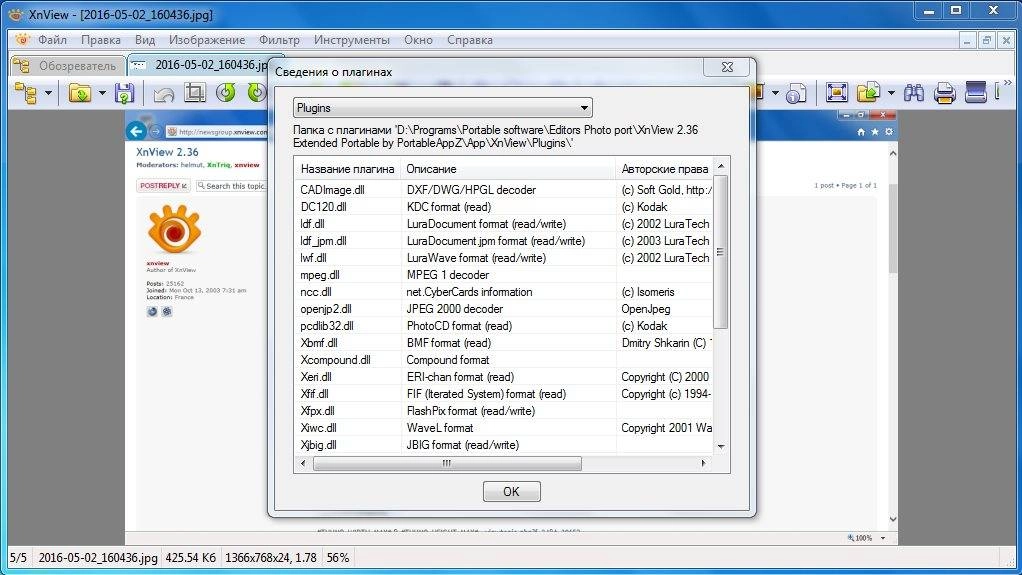The height and width of the screenshot is (575, 1022).
Task: Select the lwf.dll plugin row
Action: (x=503, y=258)
